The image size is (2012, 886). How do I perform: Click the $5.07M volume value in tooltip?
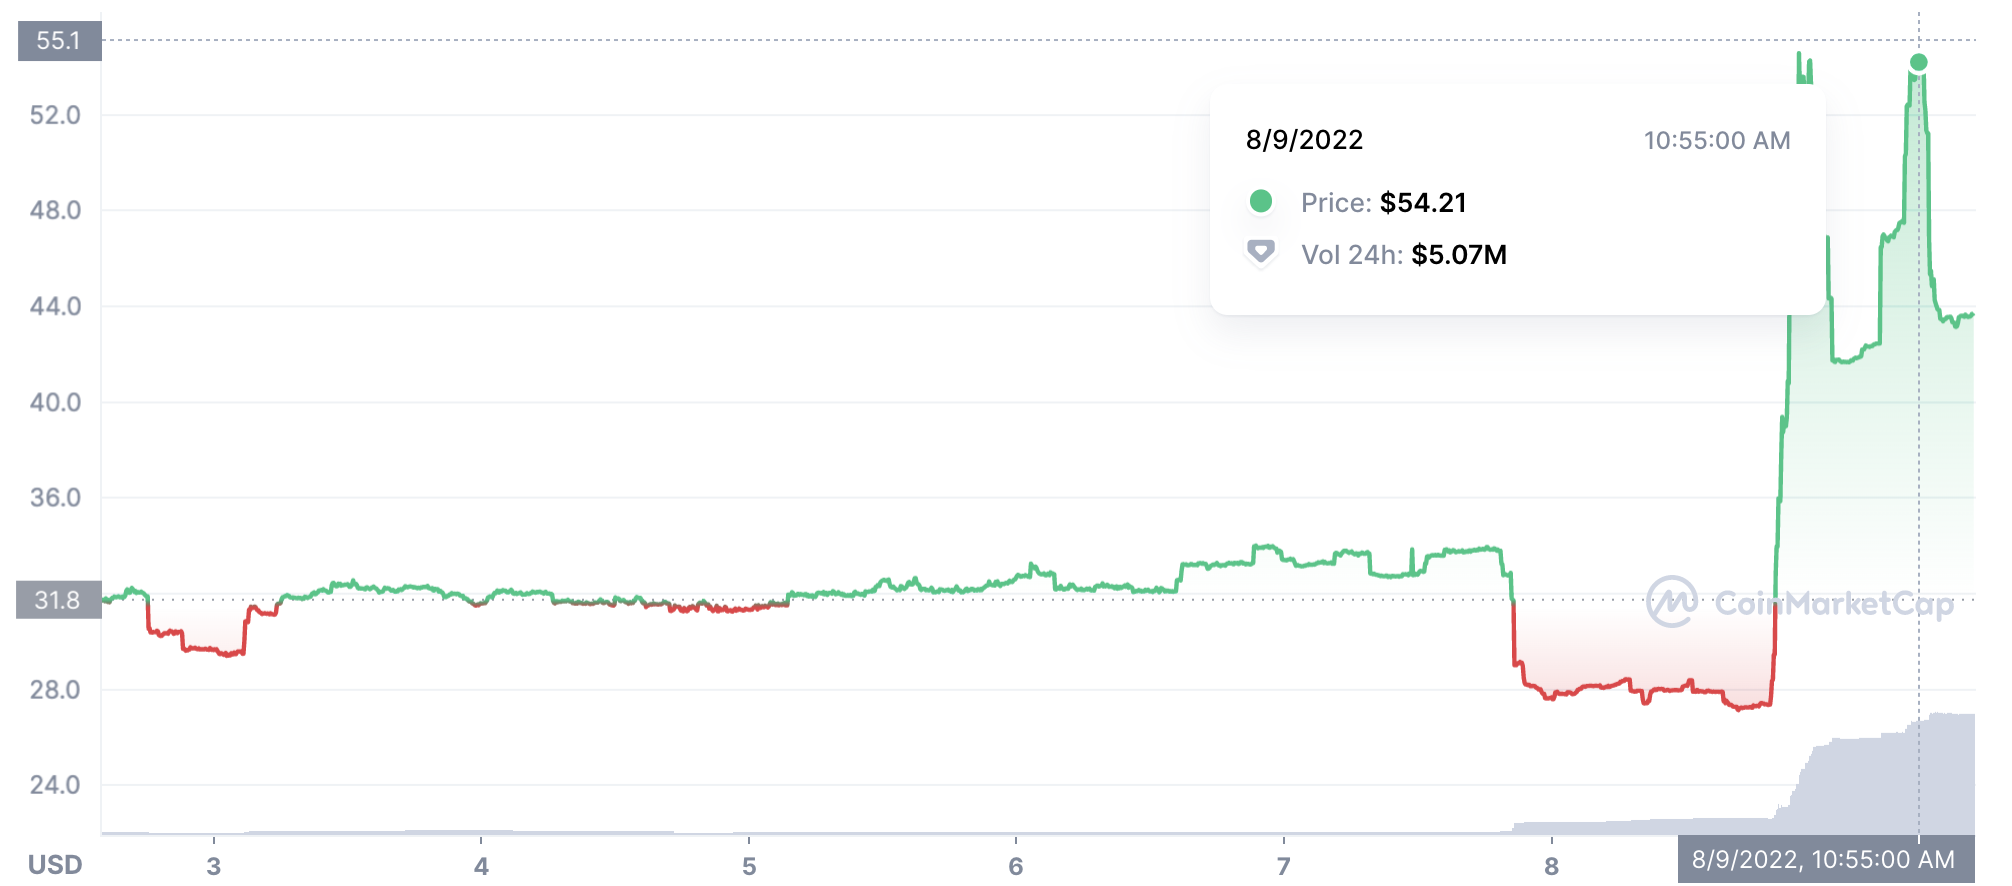coord(1459,255)
